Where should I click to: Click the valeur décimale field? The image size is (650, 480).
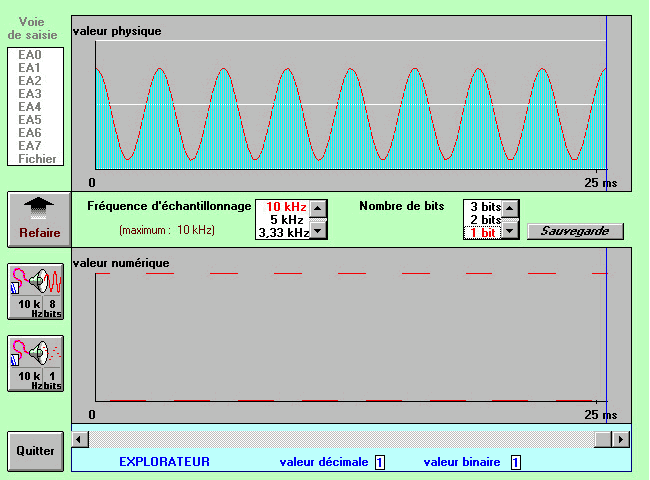click(380, 462)
